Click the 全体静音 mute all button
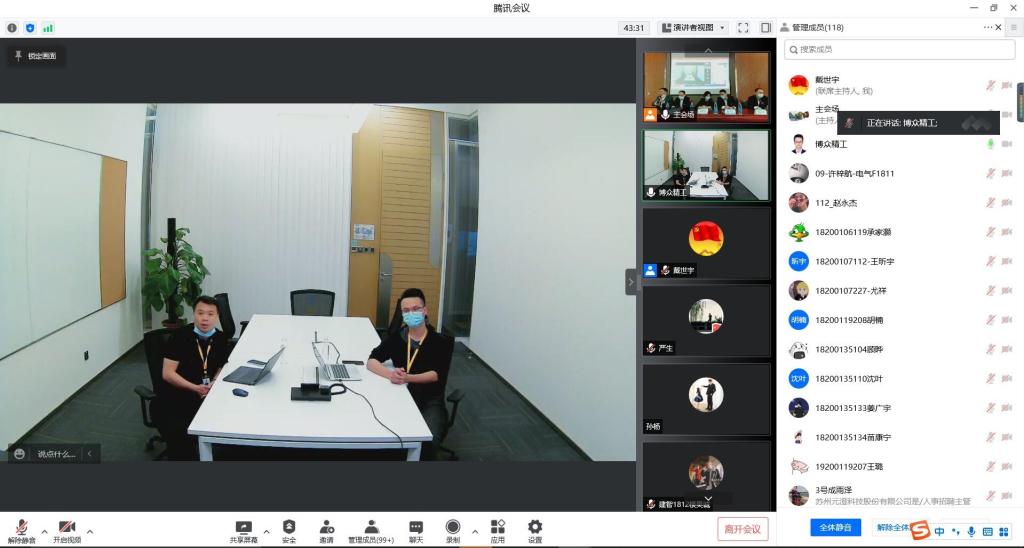 click(835, 527)
